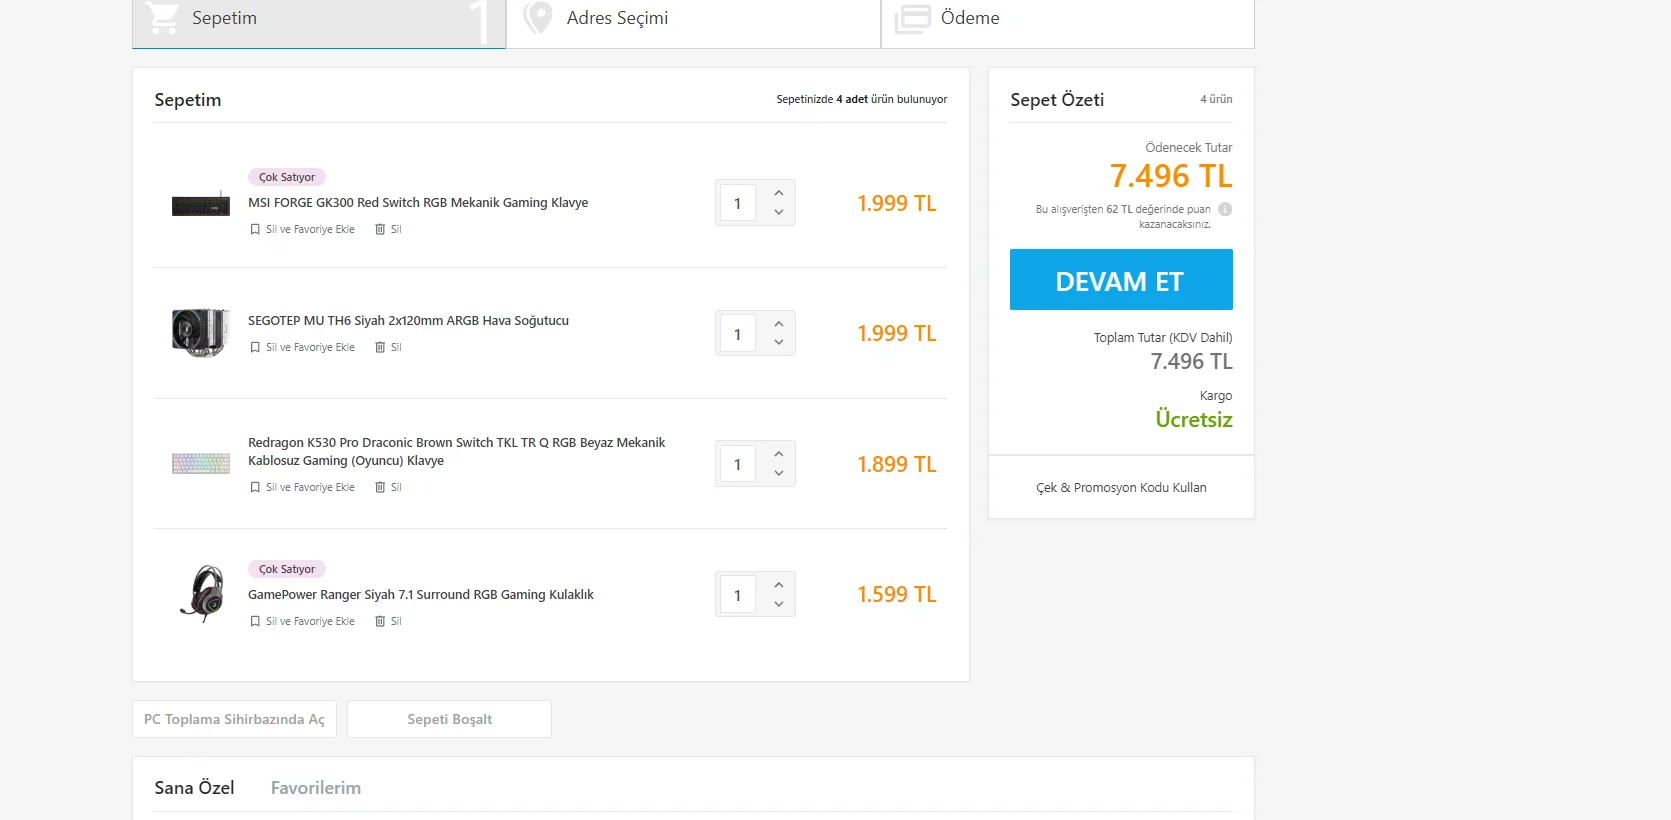This screenshot has height=820, width=1671.
Task: Click trash icon for GamePower Ranger headset
Action: click(380, 621)
